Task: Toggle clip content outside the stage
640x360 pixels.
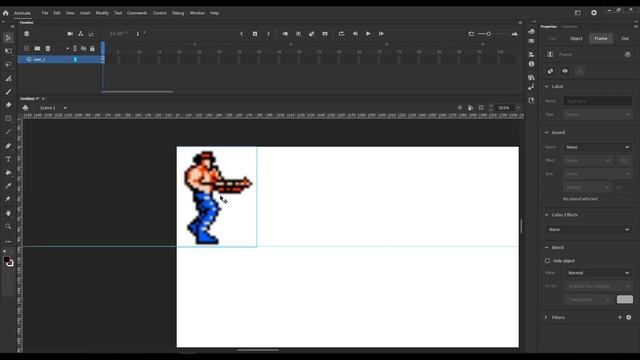Action: coord(481,108)
